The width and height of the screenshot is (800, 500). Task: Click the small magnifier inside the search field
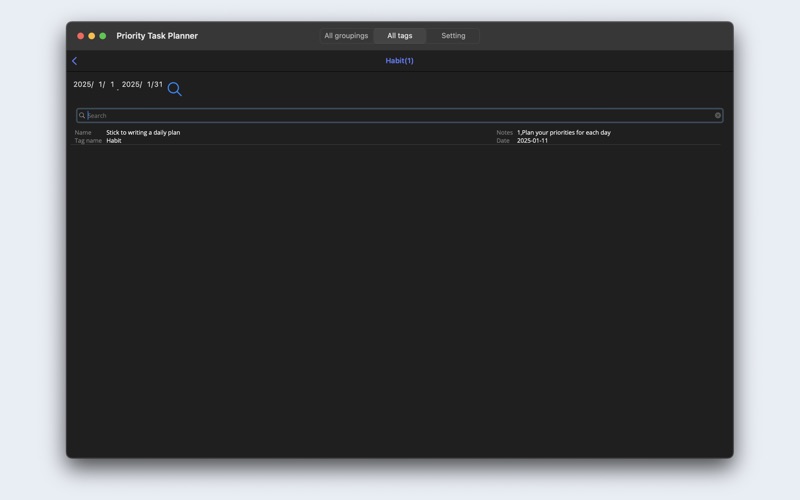click(x=82, y=115)
